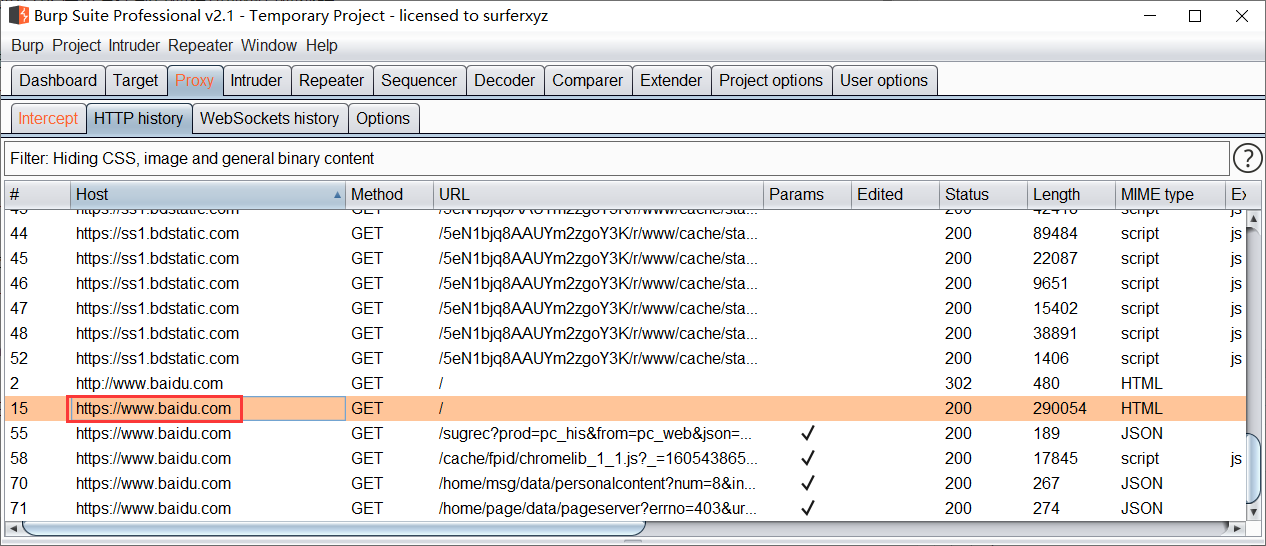Select request row number 44
Viewport: 1266px width, 546px height.
pyautogui.click(x=625, y=233)
